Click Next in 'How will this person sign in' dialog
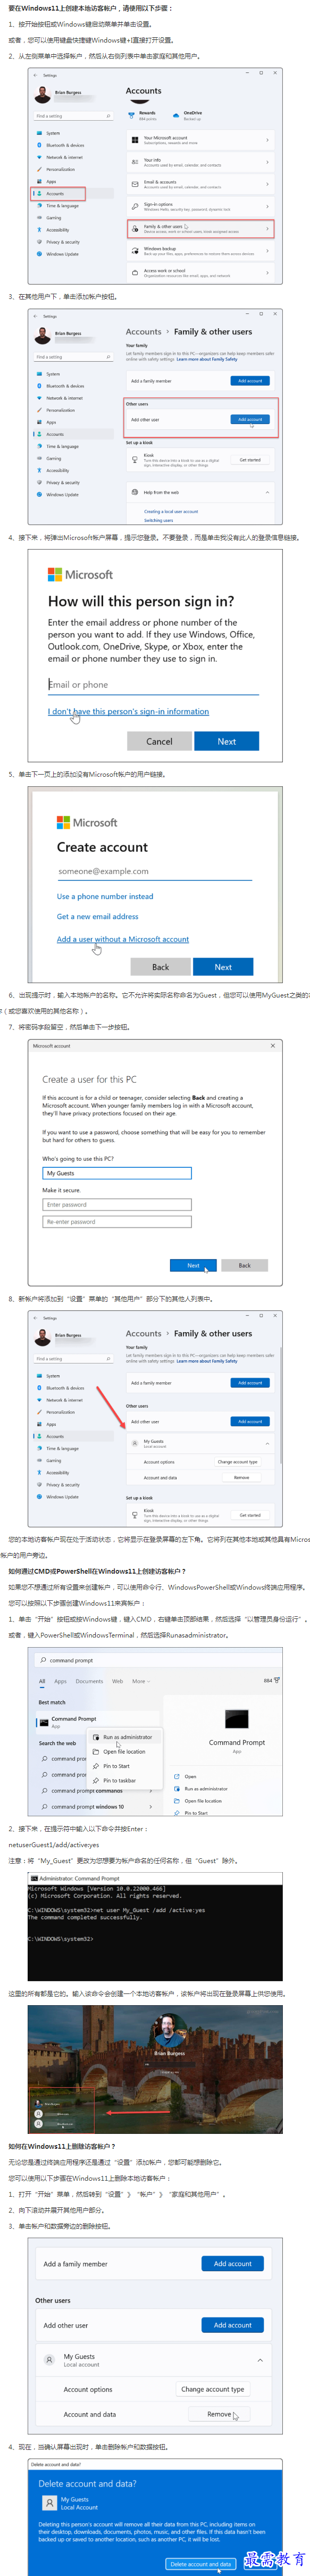The image size is (310, 2576). coord(227,741)
